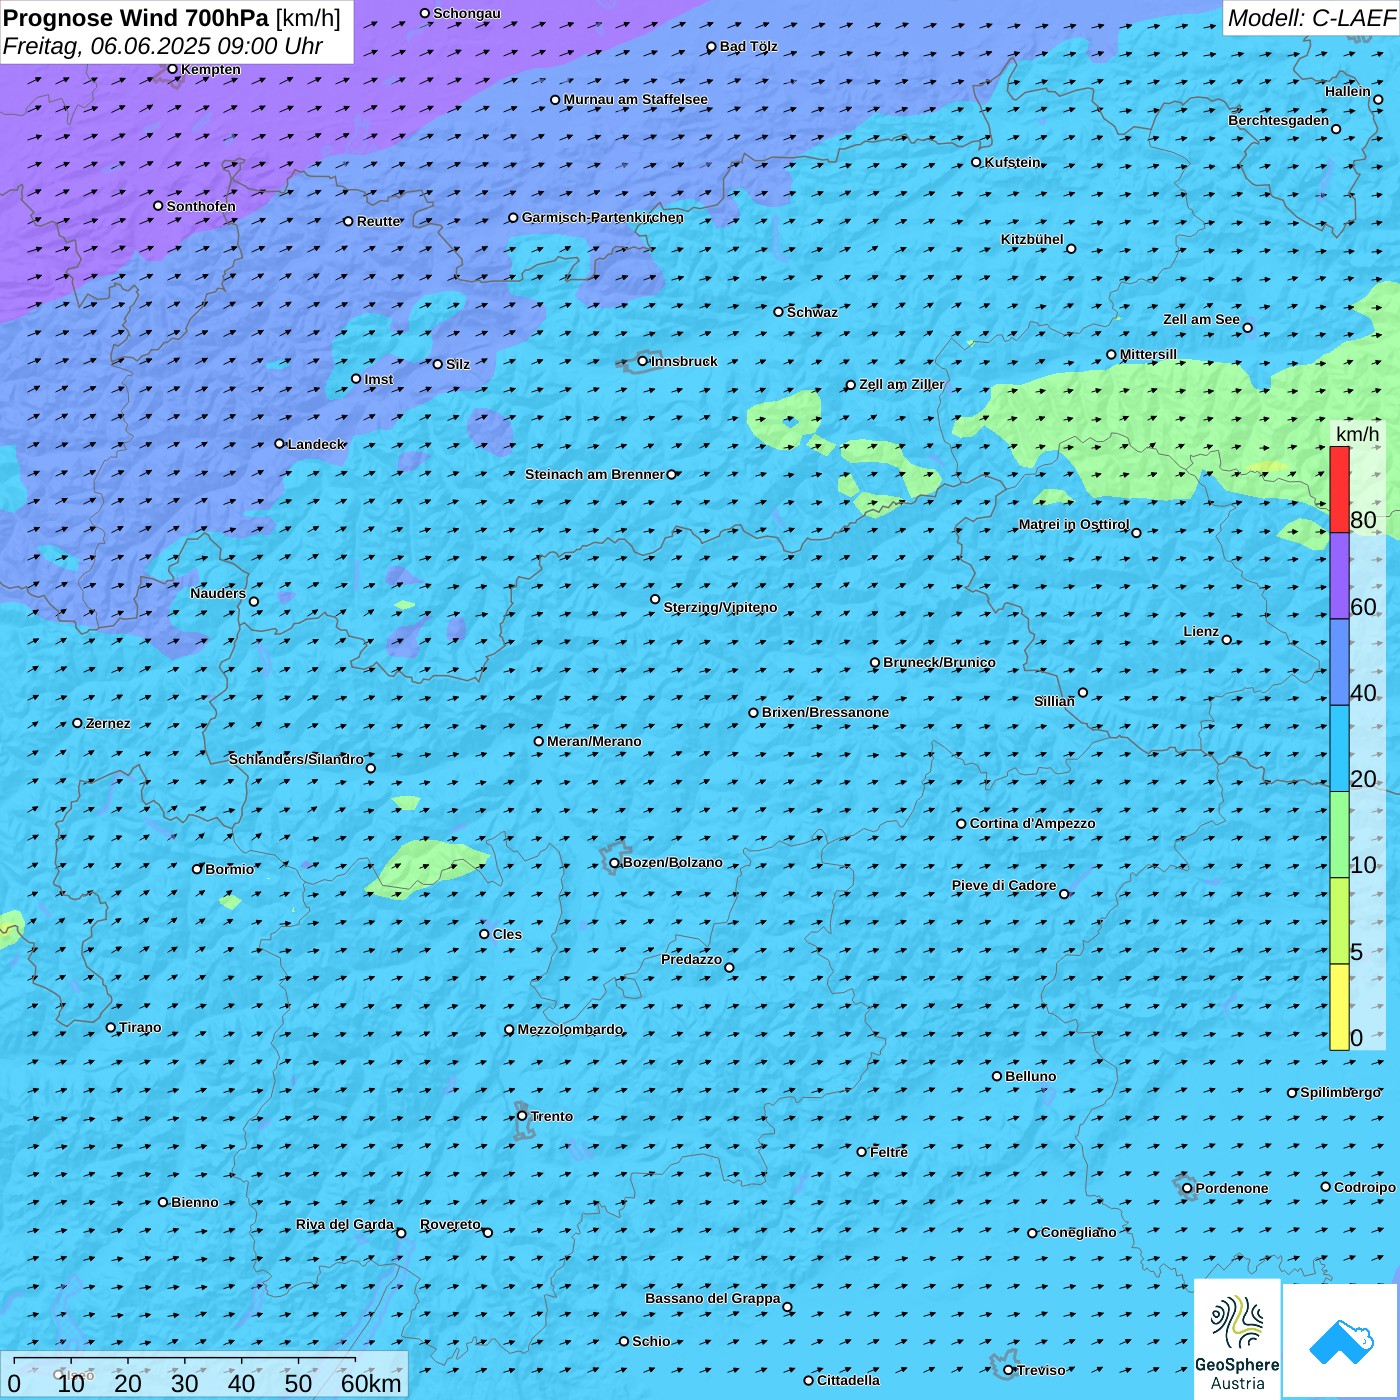Select the Cortina d'Ampezzo label
This screenshot has height=1400, width=1400.
(1033, 823)
